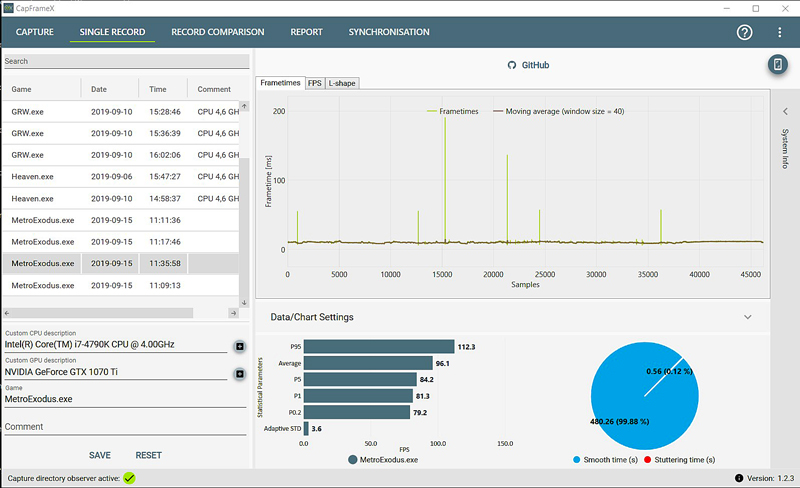Select the GRW.exe record at 15:28:46

point(121,112)
